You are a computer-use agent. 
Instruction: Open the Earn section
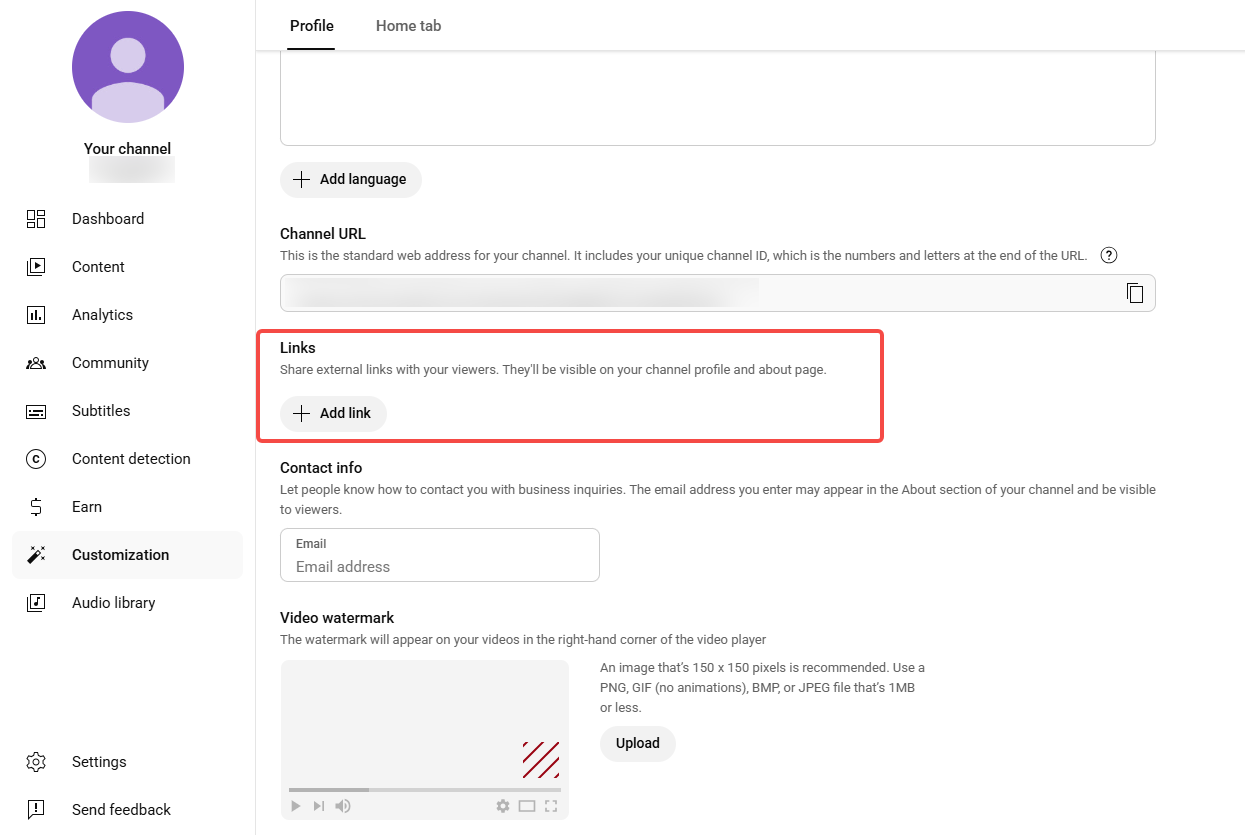(x=87, y=507)
